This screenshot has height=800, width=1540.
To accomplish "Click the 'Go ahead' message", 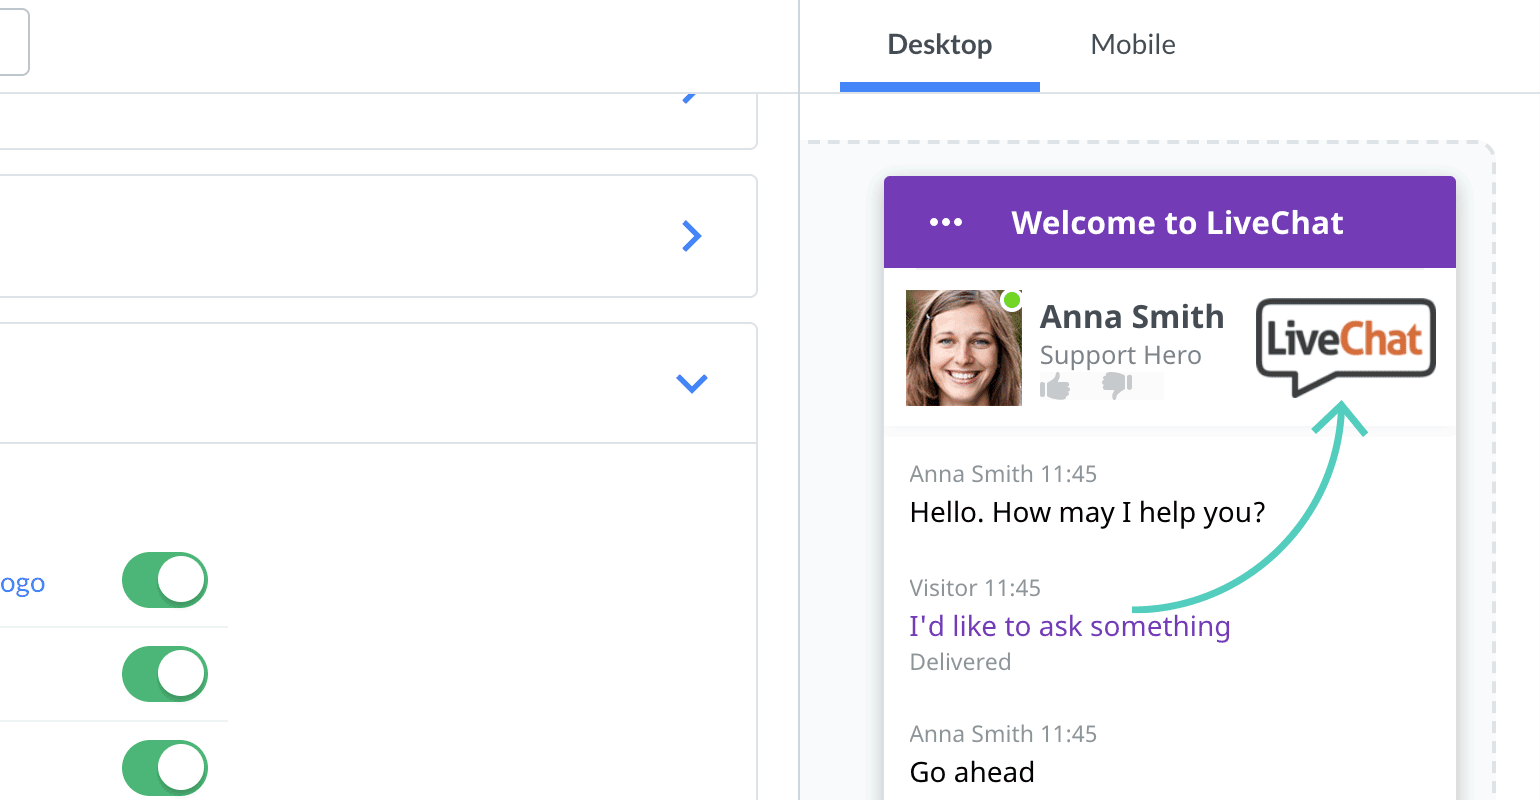I will (x=972, y=772).
